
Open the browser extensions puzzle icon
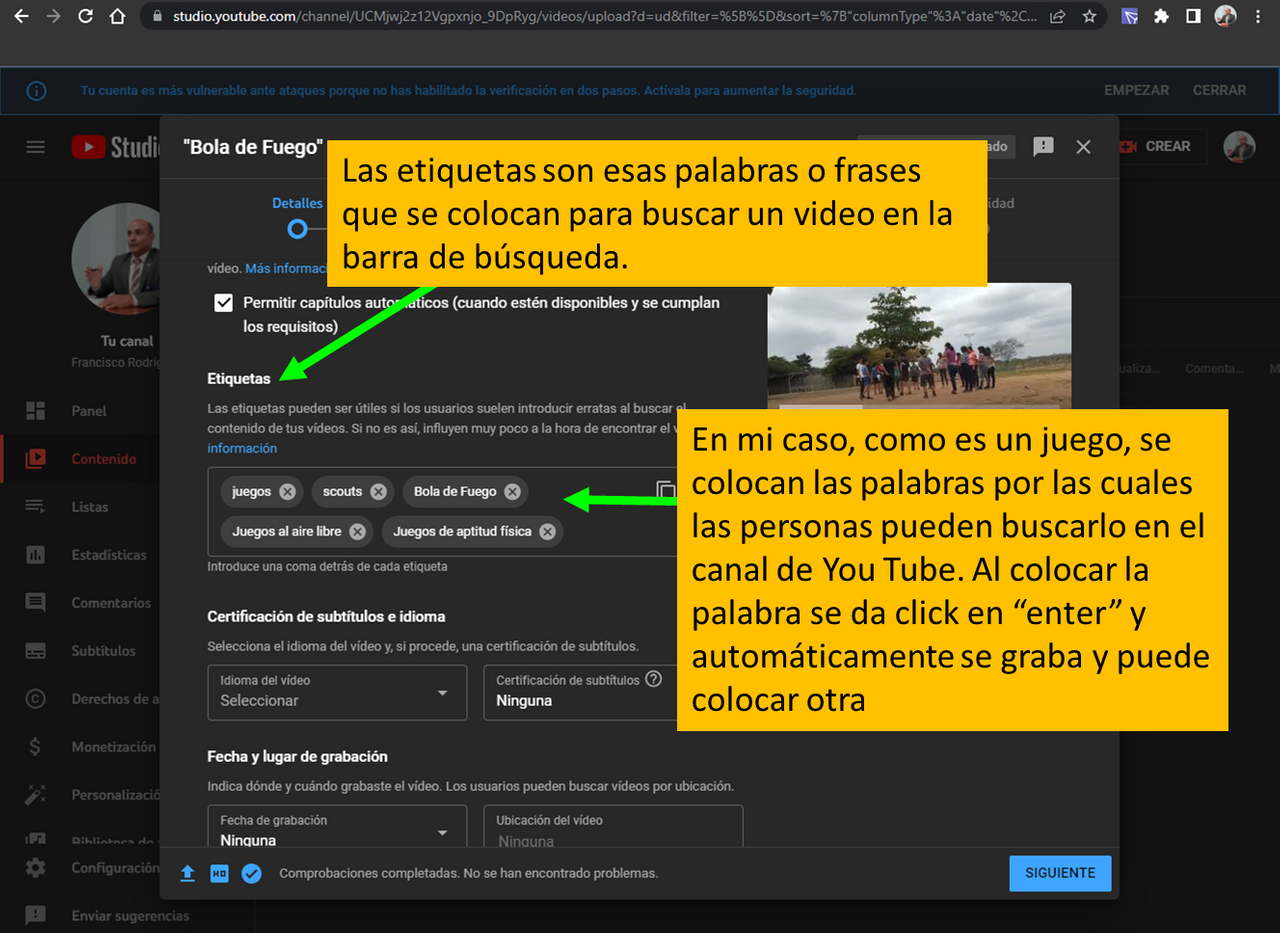[1161, 16]
